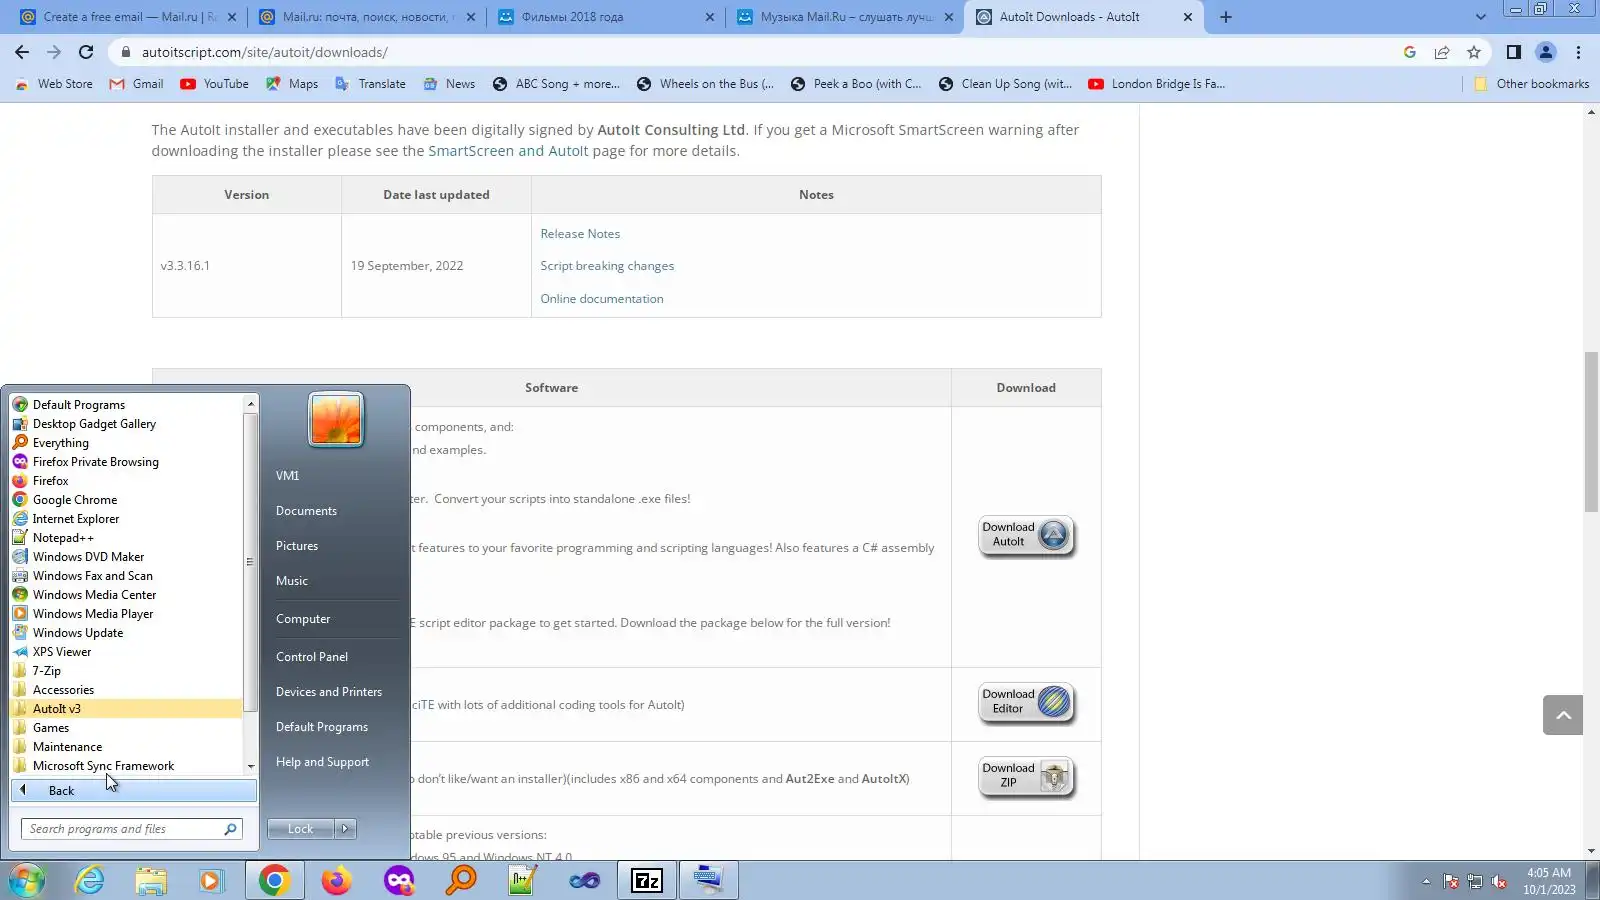
Task: Launch the Everything search taskbar icon
Action: click(461, 880)
